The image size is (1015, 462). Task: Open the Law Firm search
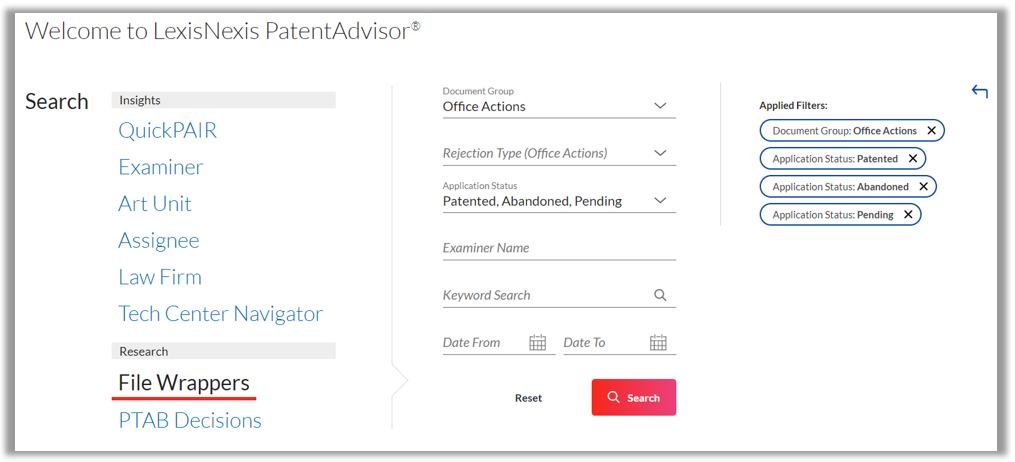[x=160, y=277]
